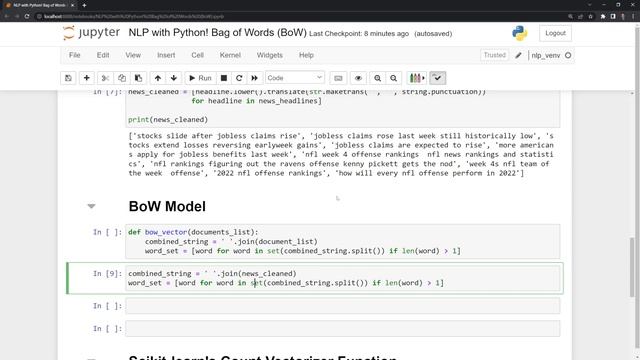Open the File menu

pyautogui.click(x=75, y=55)
